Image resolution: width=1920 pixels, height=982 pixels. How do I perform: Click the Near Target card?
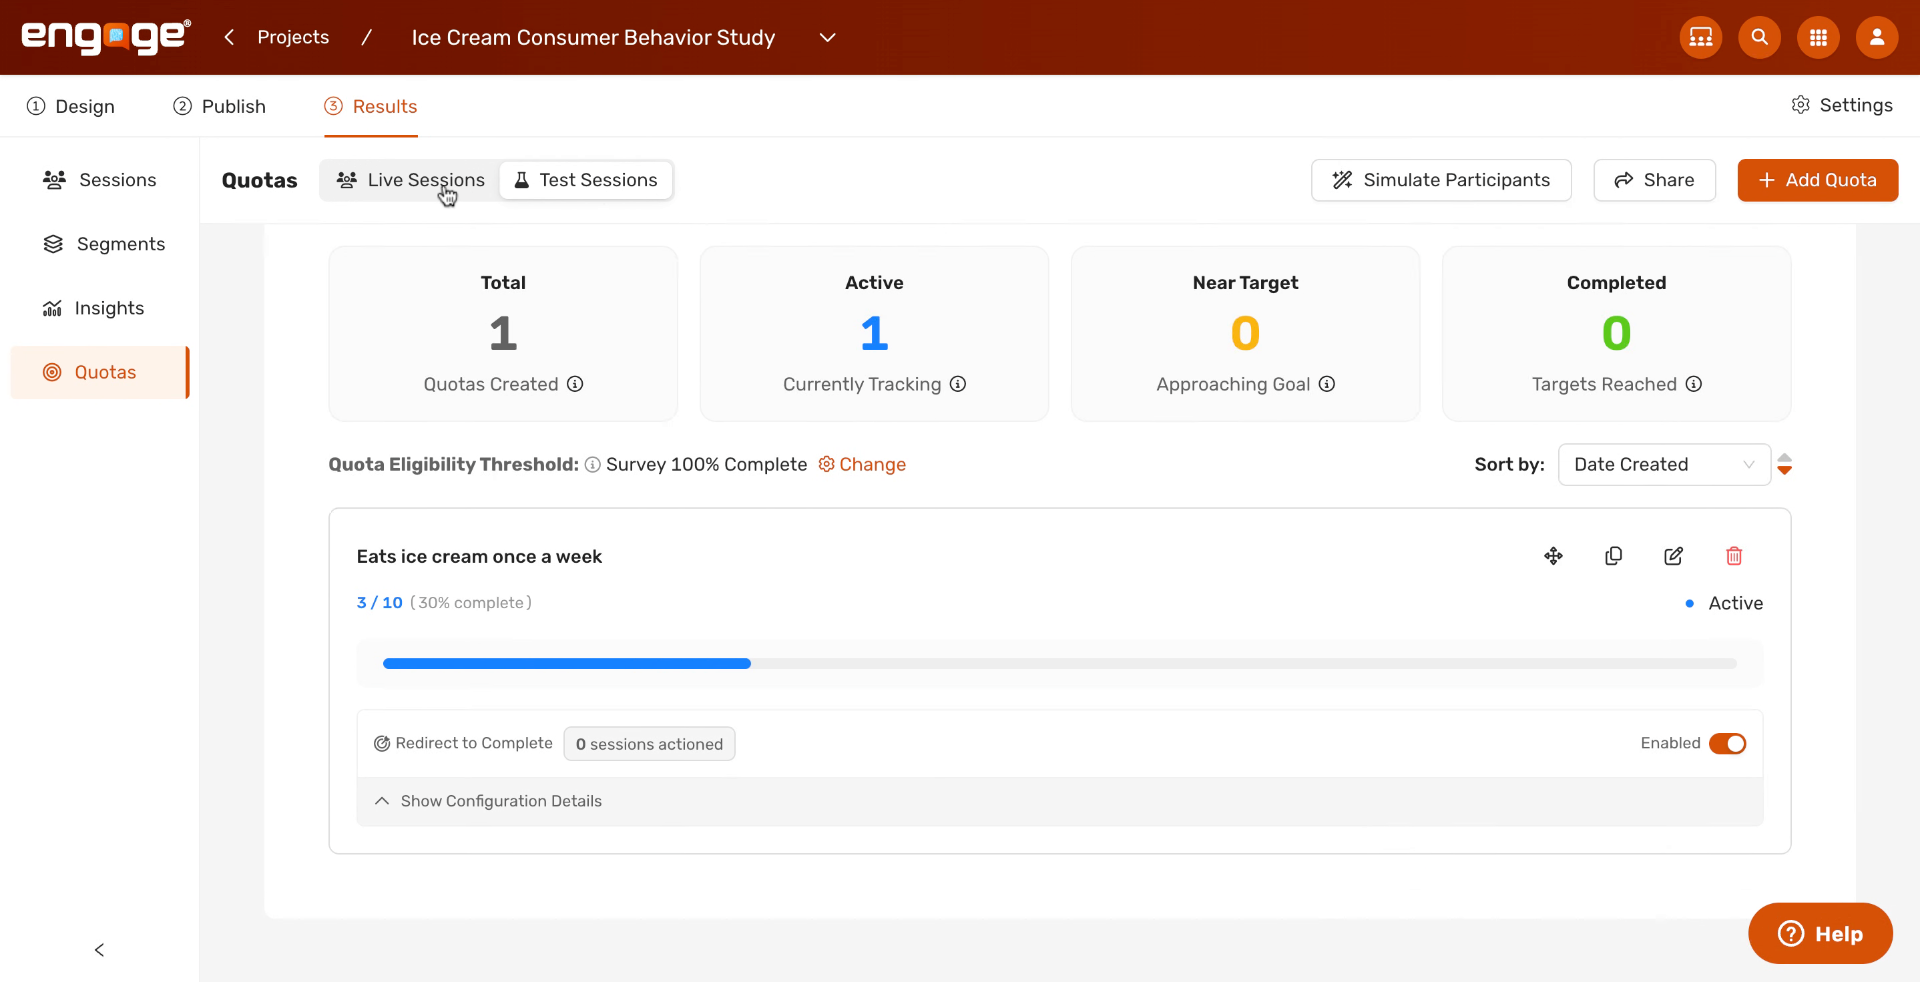pos(1245,334)
